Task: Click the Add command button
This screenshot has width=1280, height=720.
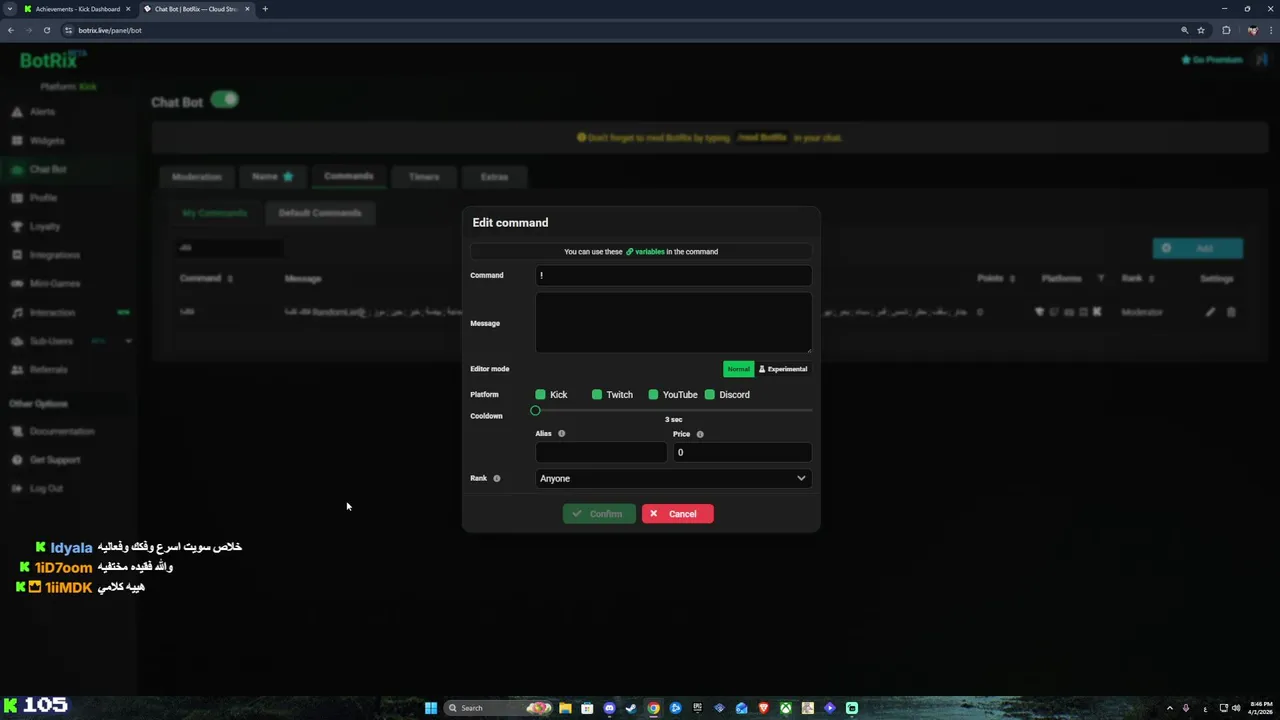Action: [x=1197, y=248]
